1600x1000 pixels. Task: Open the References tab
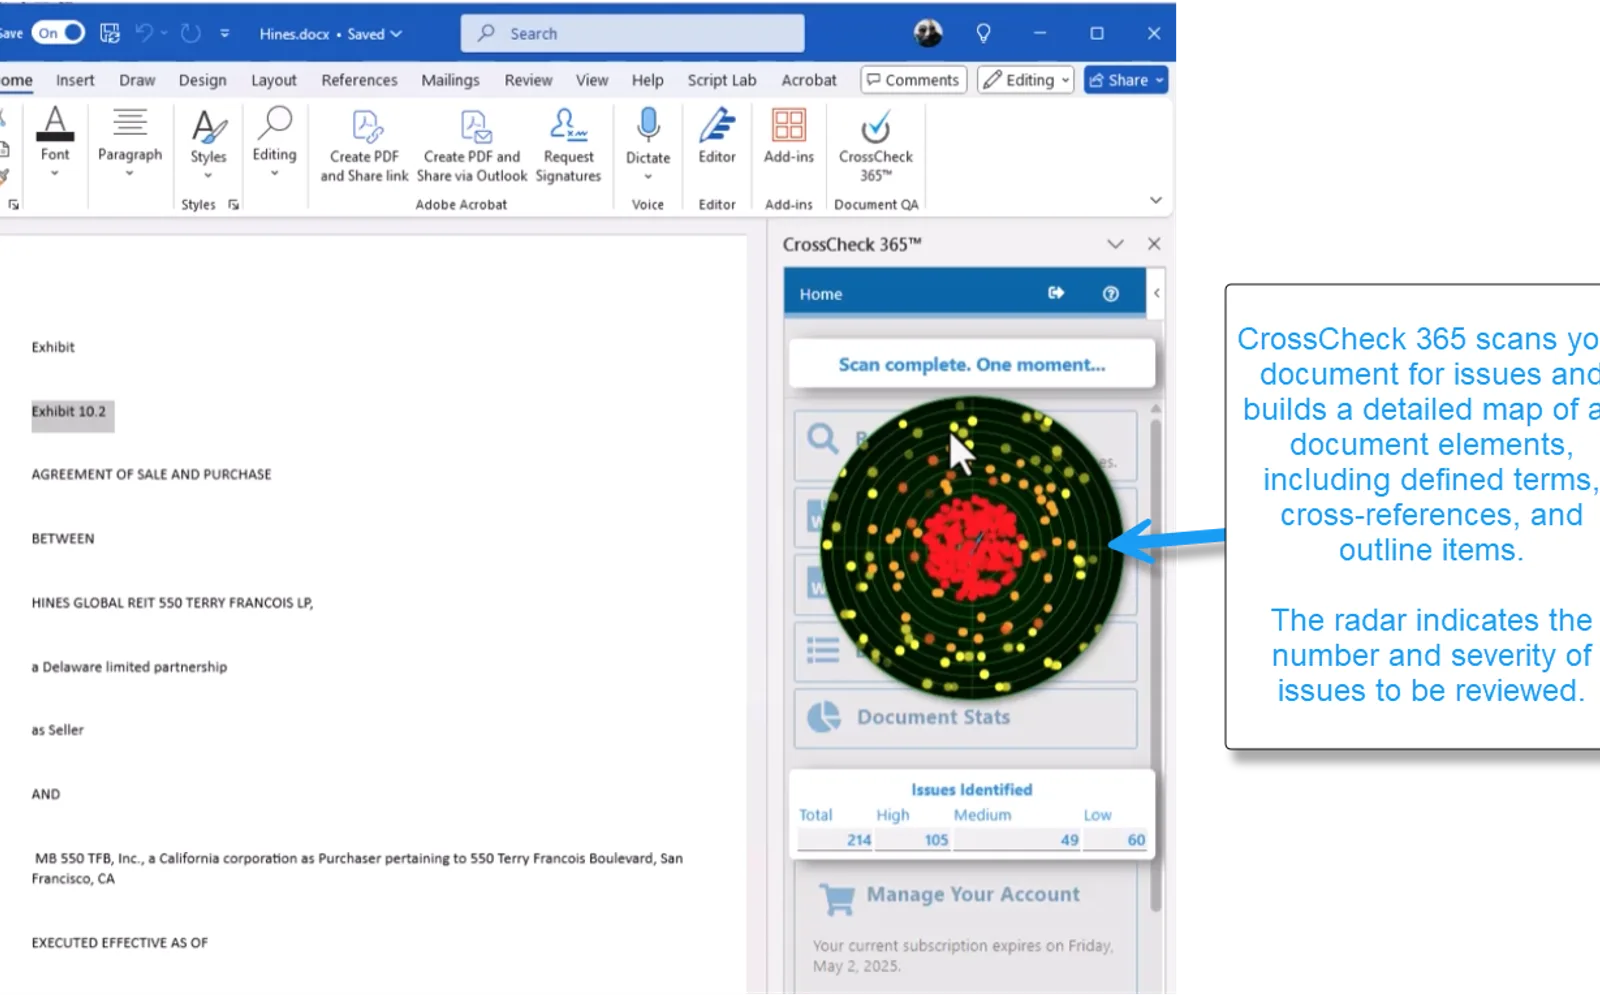[359, 80]
